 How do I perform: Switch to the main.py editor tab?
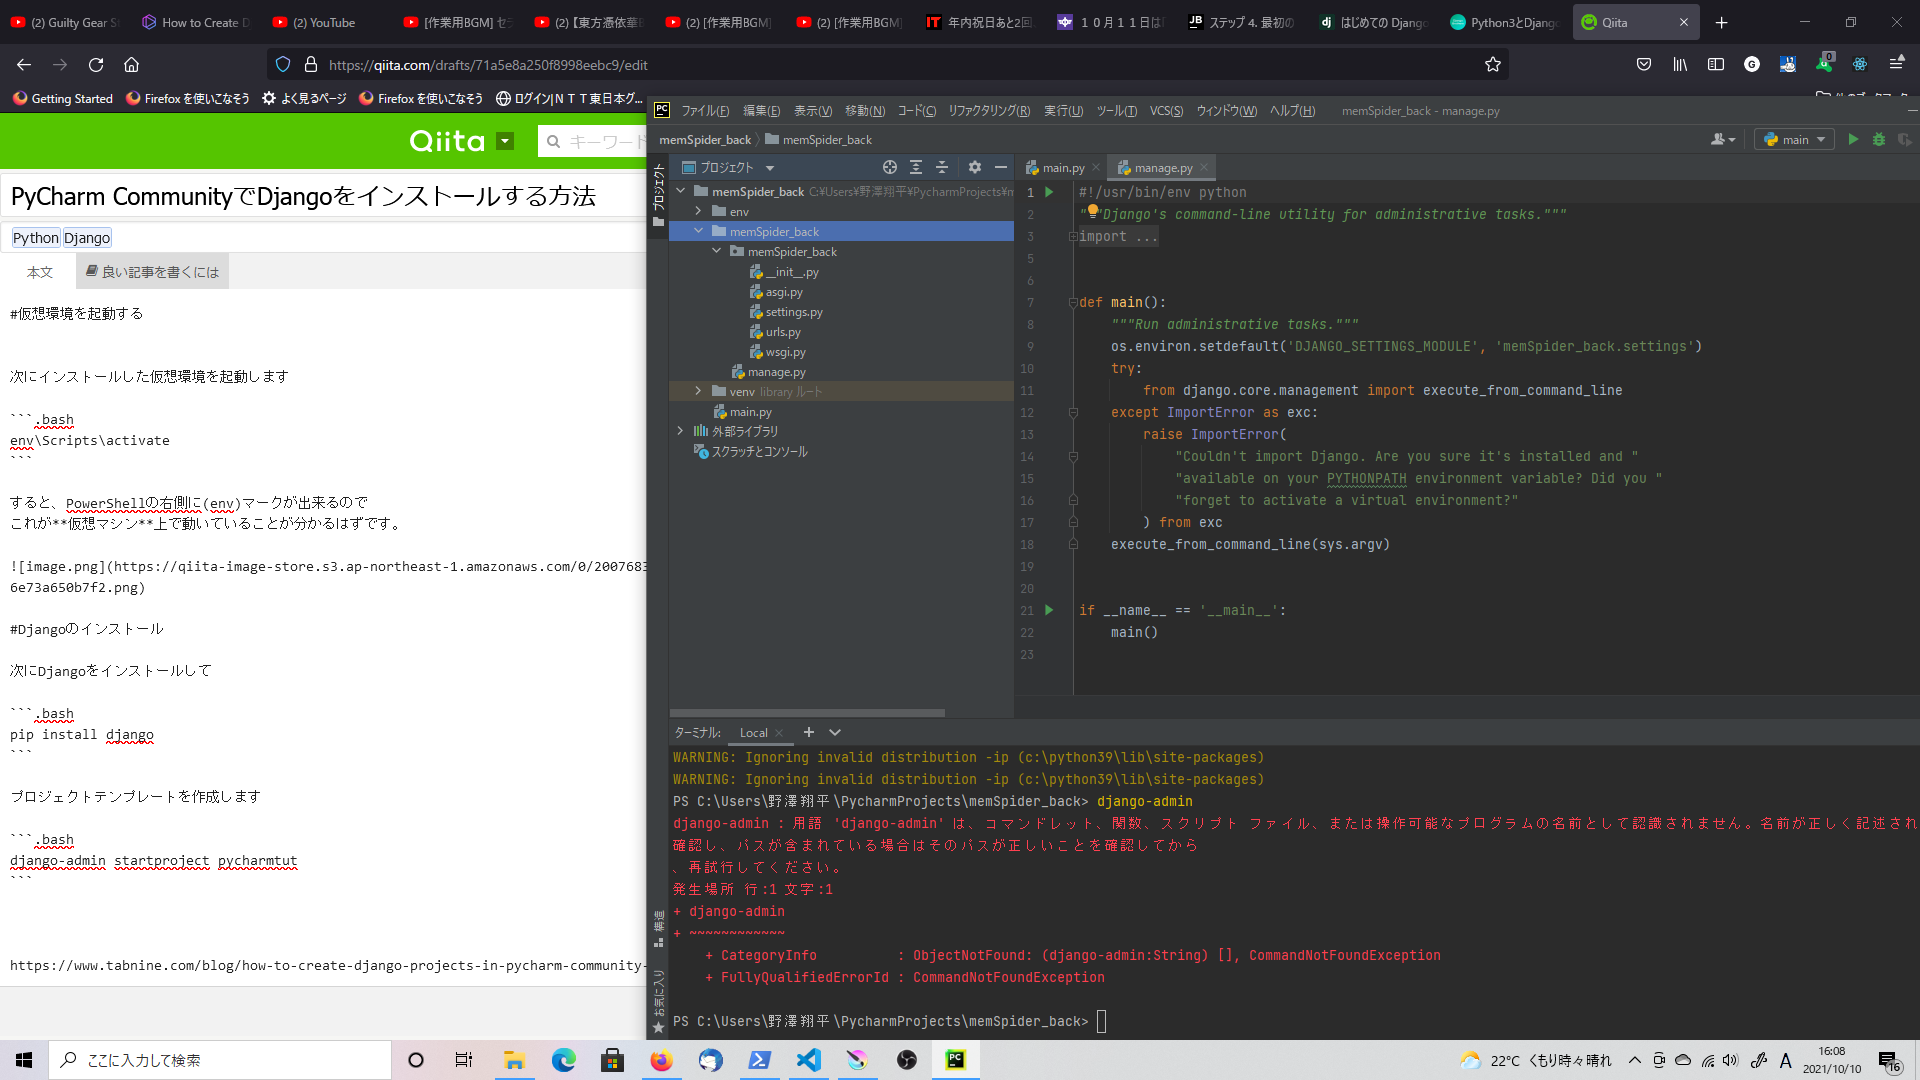[x=1062, y=168]
